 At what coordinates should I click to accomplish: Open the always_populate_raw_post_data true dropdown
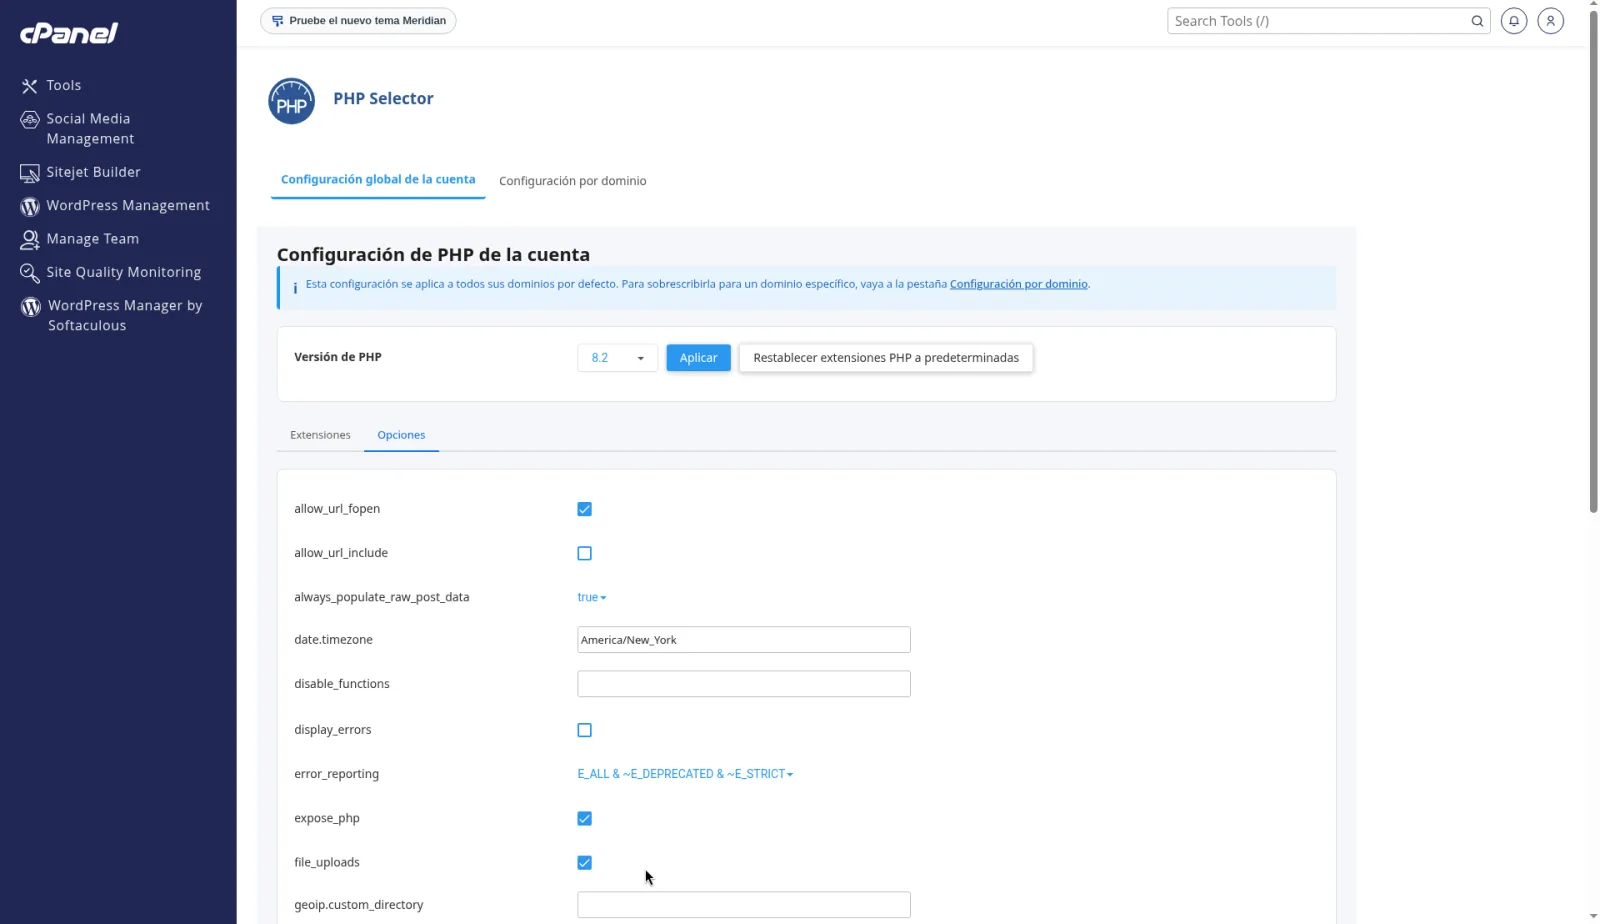pos(592,598)
